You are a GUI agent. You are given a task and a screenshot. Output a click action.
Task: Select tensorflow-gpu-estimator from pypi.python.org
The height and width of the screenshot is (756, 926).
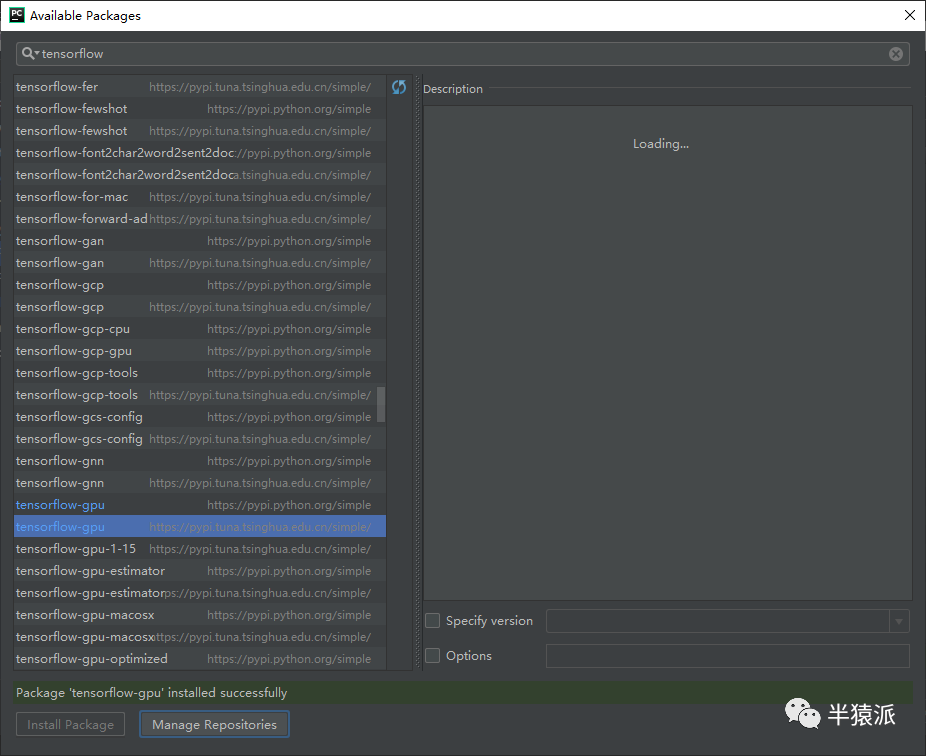coord(200,571)
